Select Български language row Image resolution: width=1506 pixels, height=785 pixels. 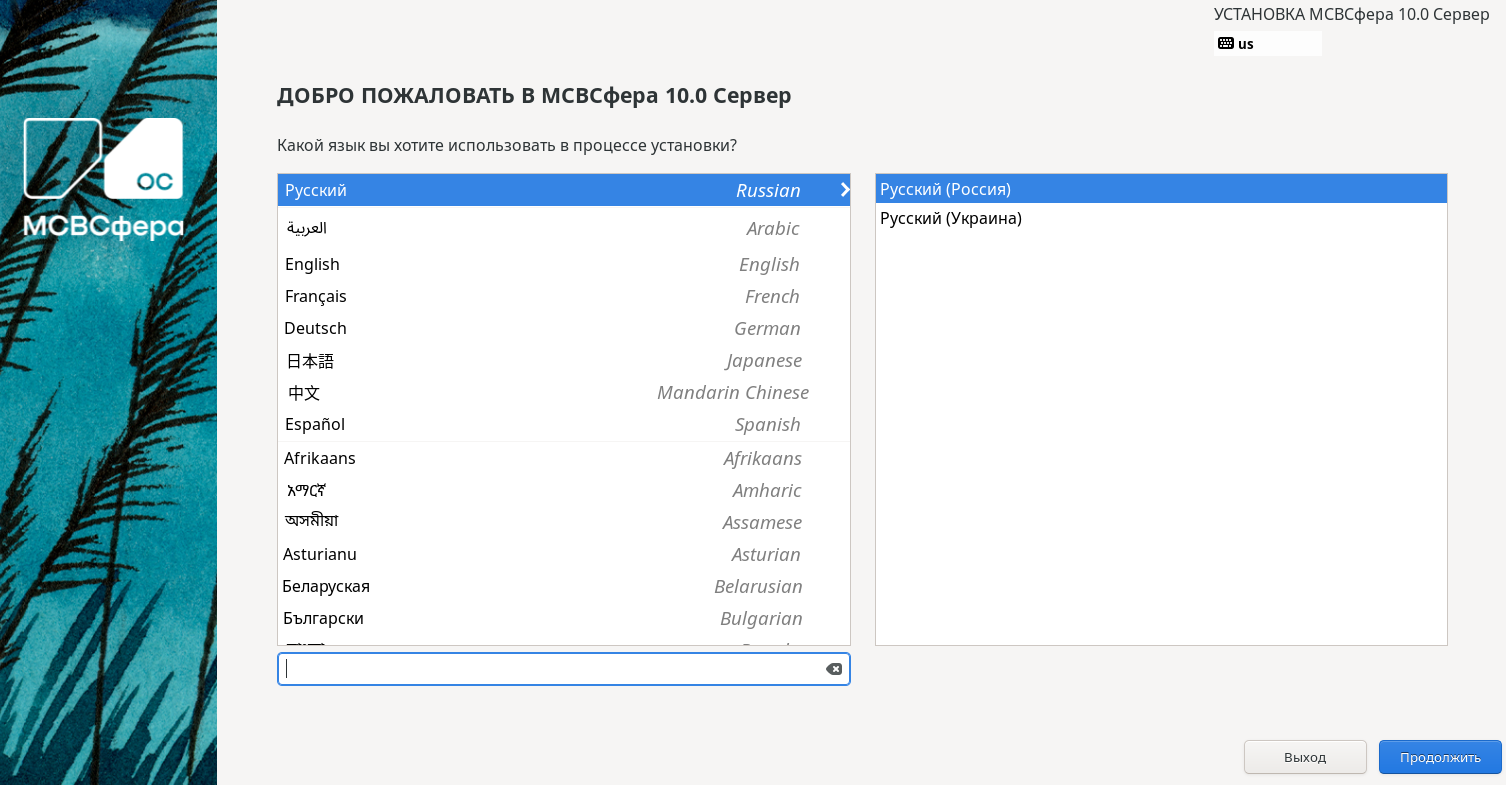coord(564,618)
